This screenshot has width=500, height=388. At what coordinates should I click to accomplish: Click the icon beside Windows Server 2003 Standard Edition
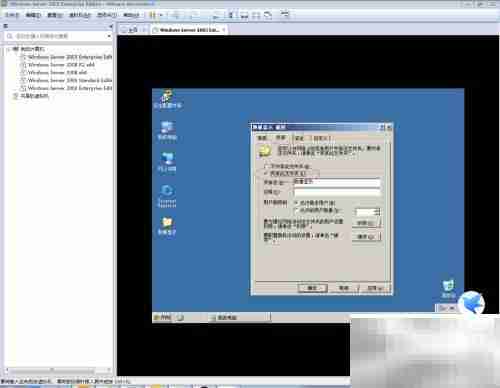[x=23, y=80]
